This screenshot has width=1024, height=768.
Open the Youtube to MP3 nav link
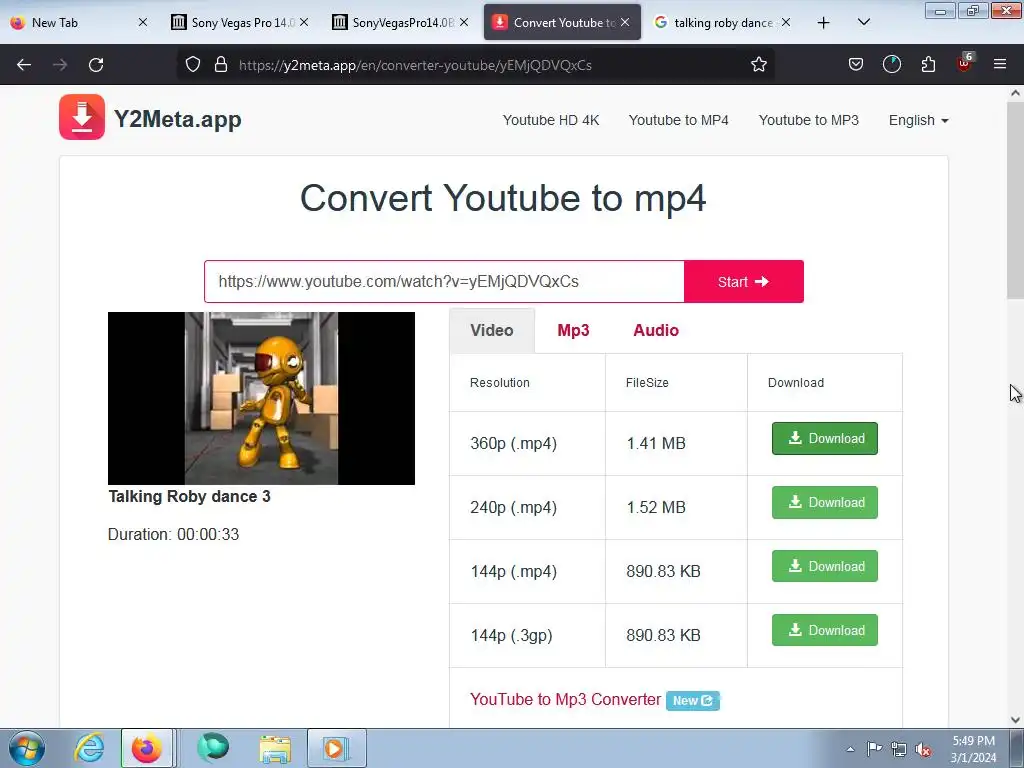click(x=808, y=120)
